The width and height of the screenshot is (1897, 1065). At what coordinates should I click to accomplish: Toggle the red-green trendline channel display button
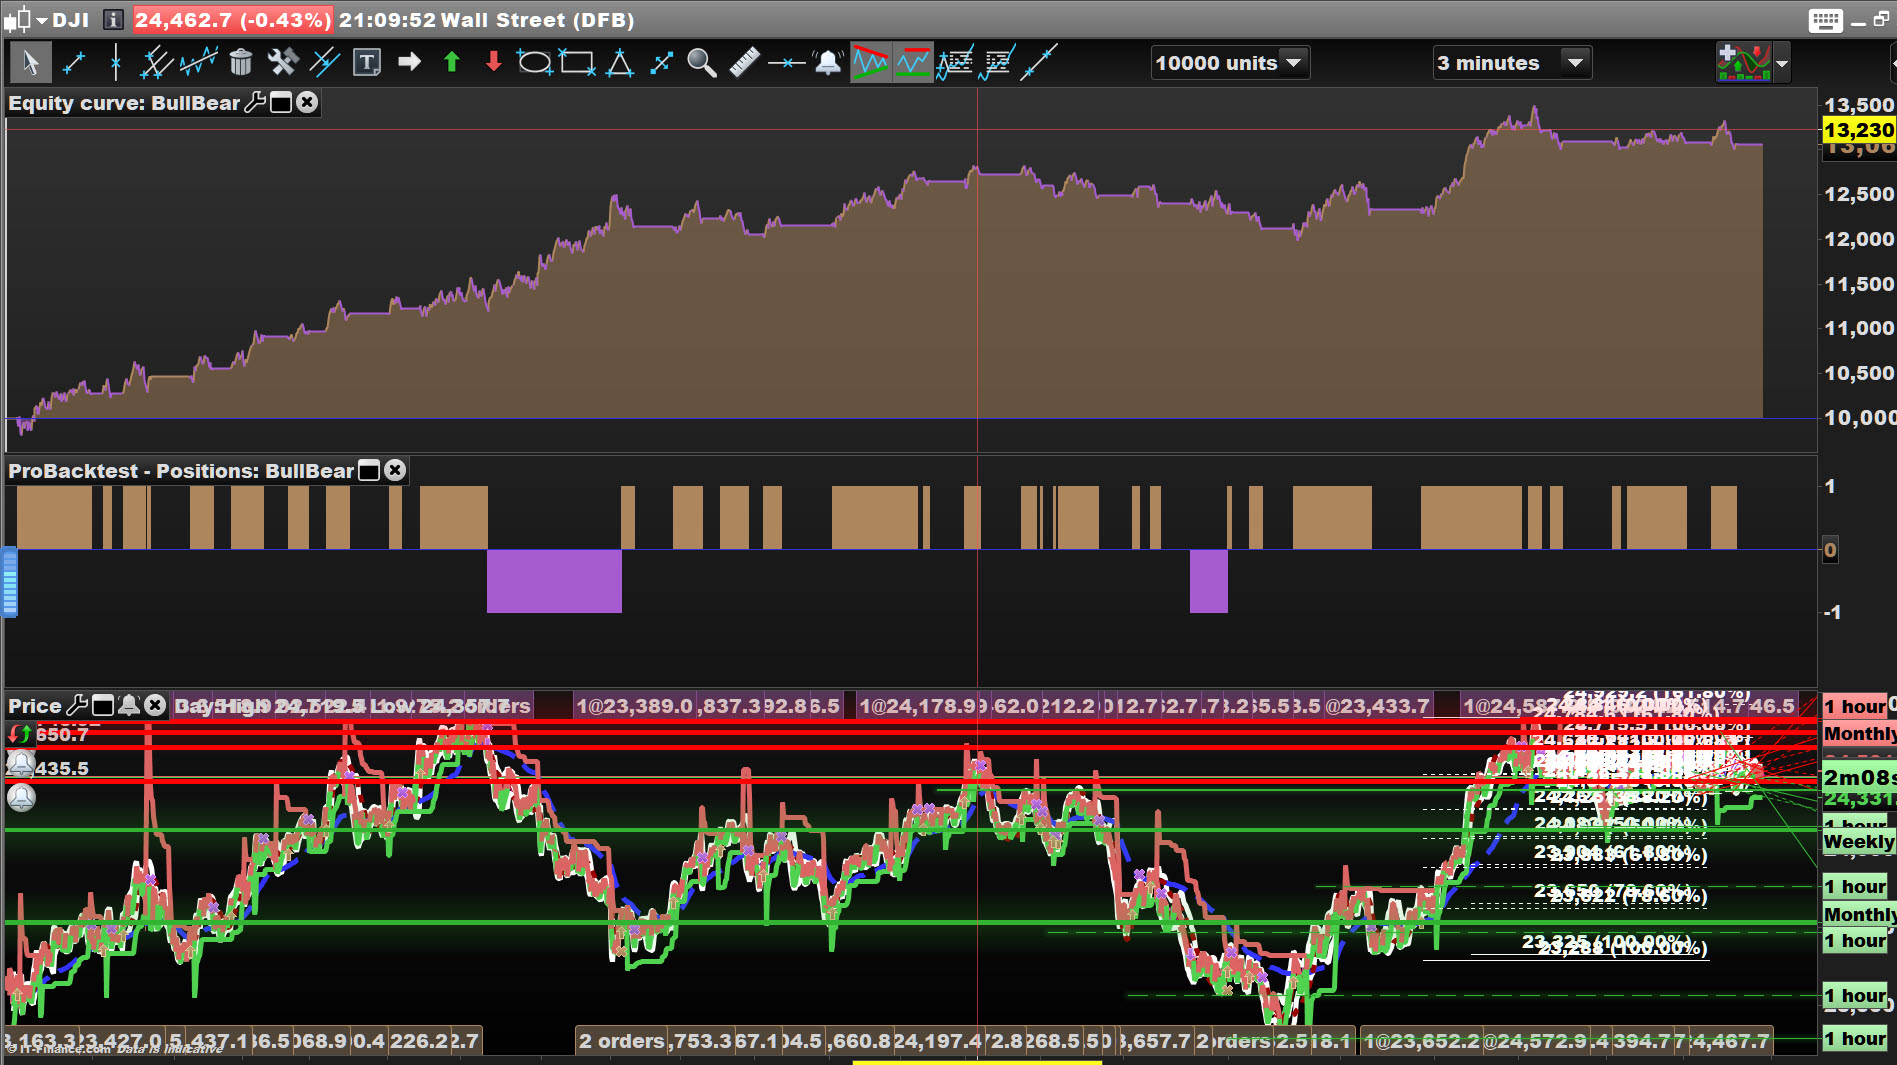[x=870, y=63]
